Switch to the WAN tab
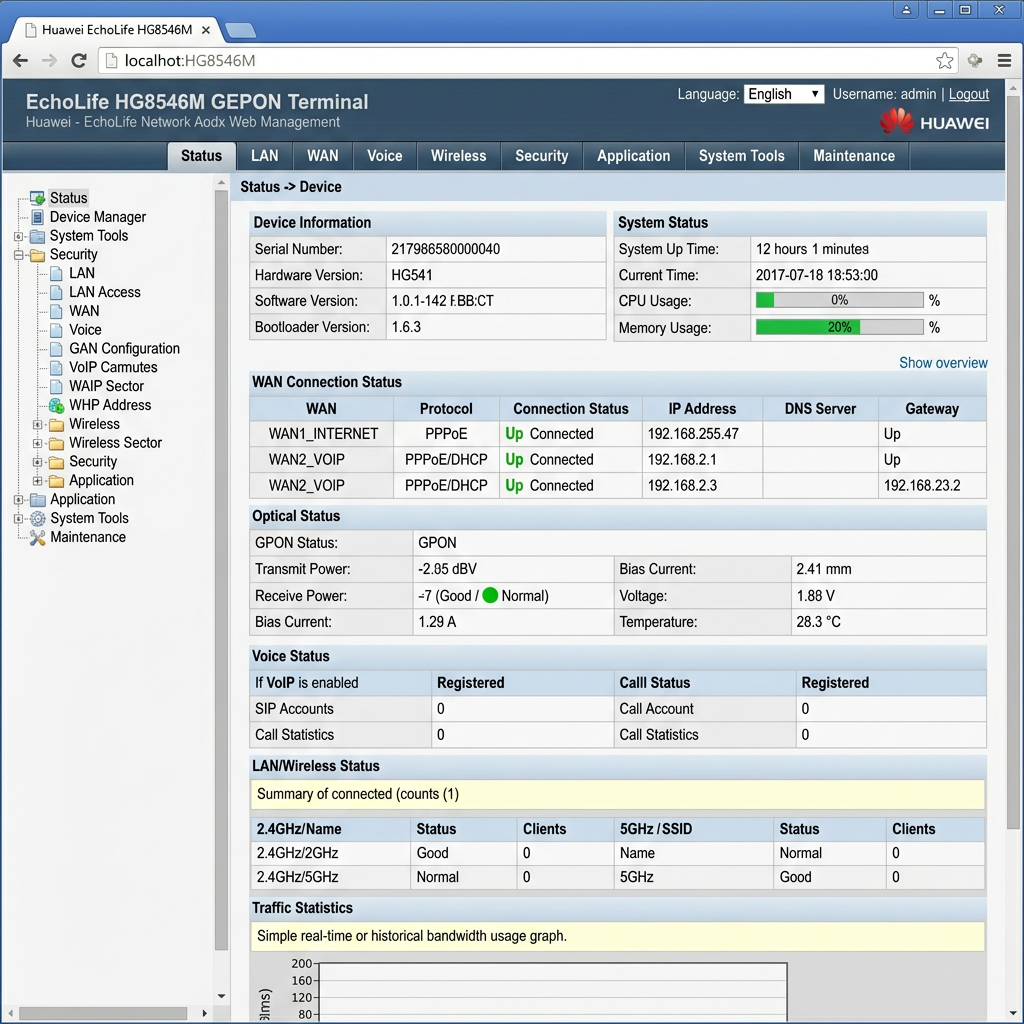 (323, 156)
